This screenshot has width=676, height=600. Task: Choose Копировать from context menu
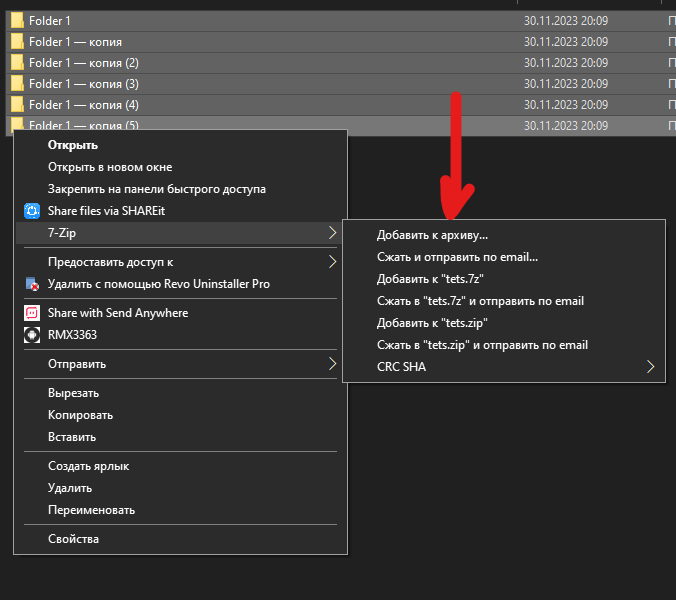click(x=80, y=415)
